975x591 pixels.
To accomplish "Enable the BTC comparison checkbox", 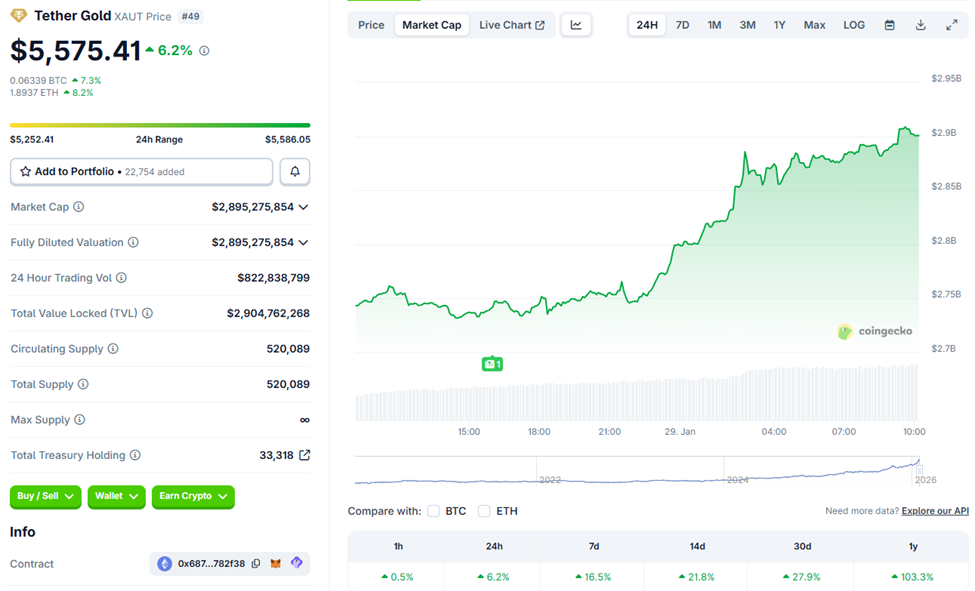I will 434,511.
